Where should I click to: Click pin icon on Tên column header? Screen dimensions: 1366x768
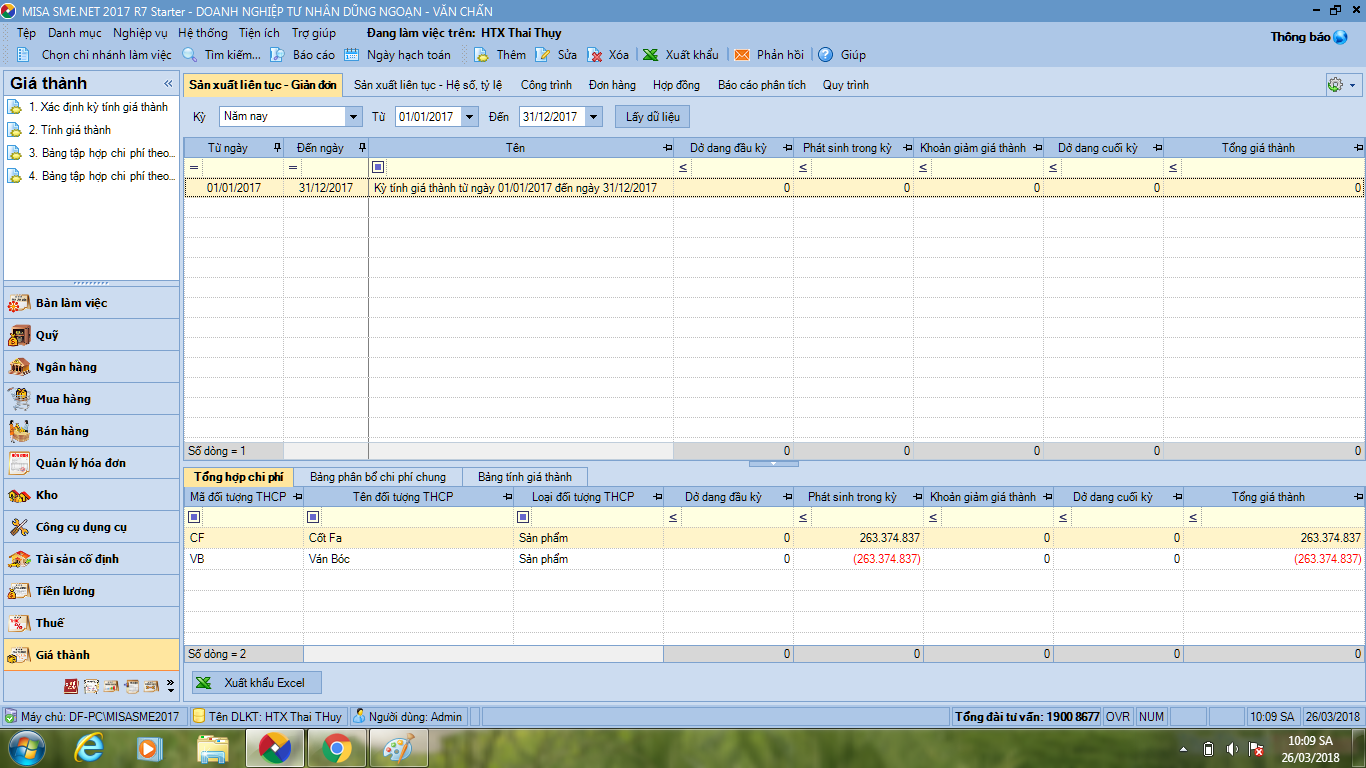coord(667,148)
